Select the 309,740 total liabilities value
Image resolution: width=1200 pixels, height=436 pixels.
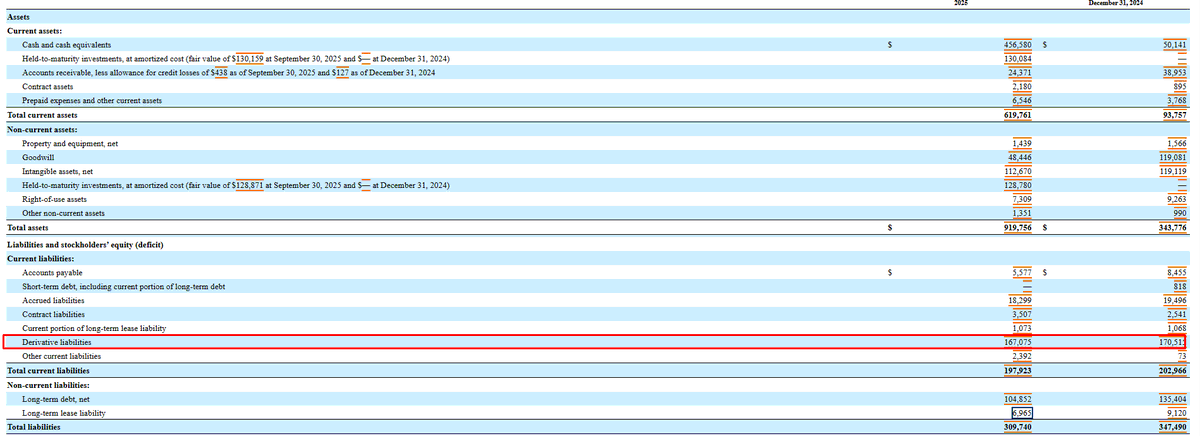click(x=1018, y=426)
